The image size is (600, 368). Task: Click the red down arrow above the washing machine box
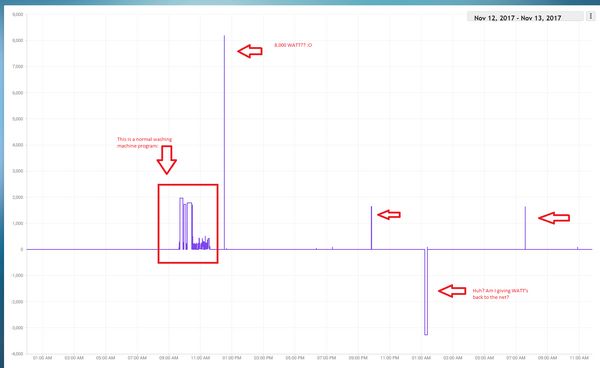pyautogui.click(x=166, y=160)
